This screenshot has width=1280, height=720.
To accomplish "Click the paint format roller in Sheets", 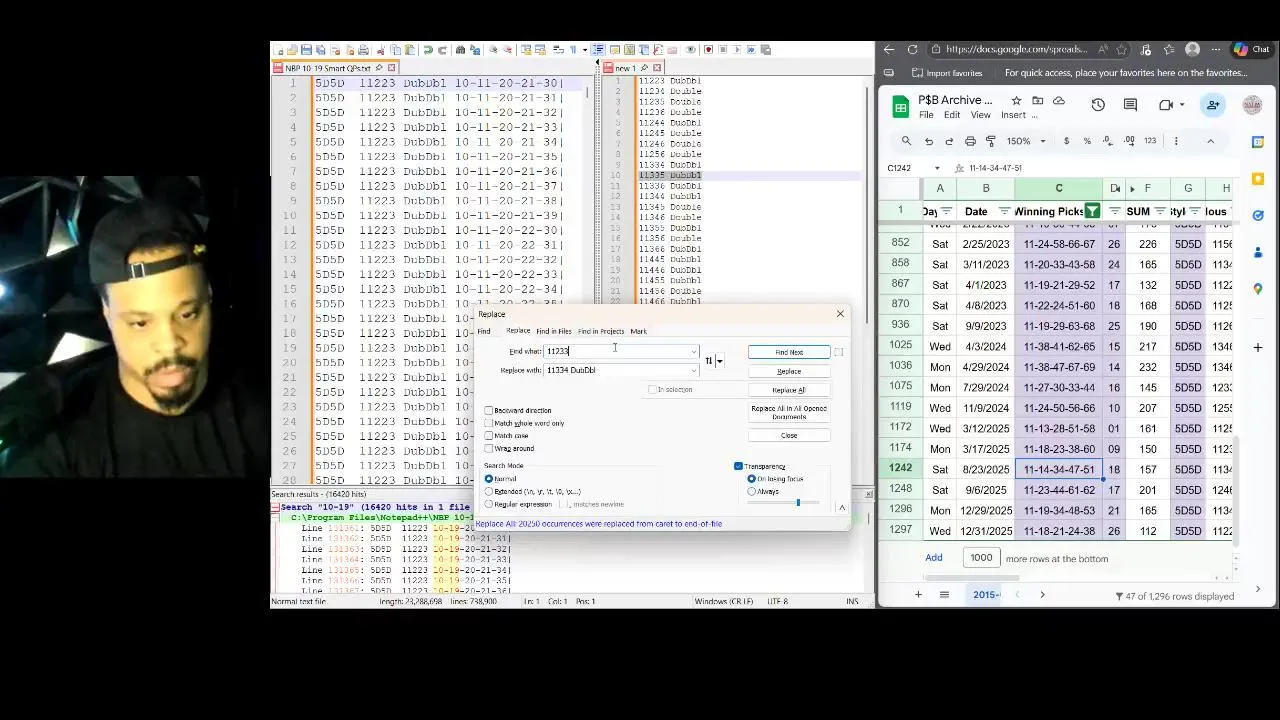I will click(x=991, y=141).
